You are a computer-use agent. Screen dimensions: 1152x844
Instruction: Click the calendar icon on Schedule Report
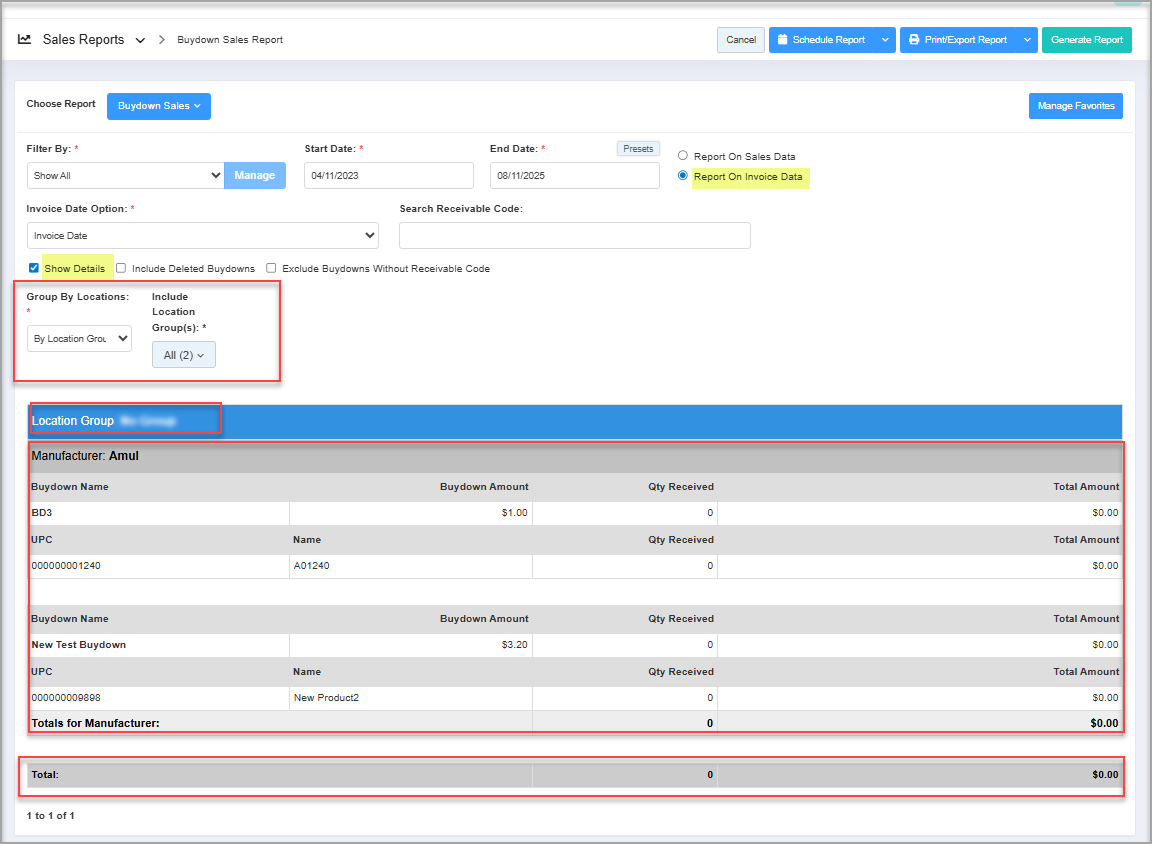(x=782, y=40)
